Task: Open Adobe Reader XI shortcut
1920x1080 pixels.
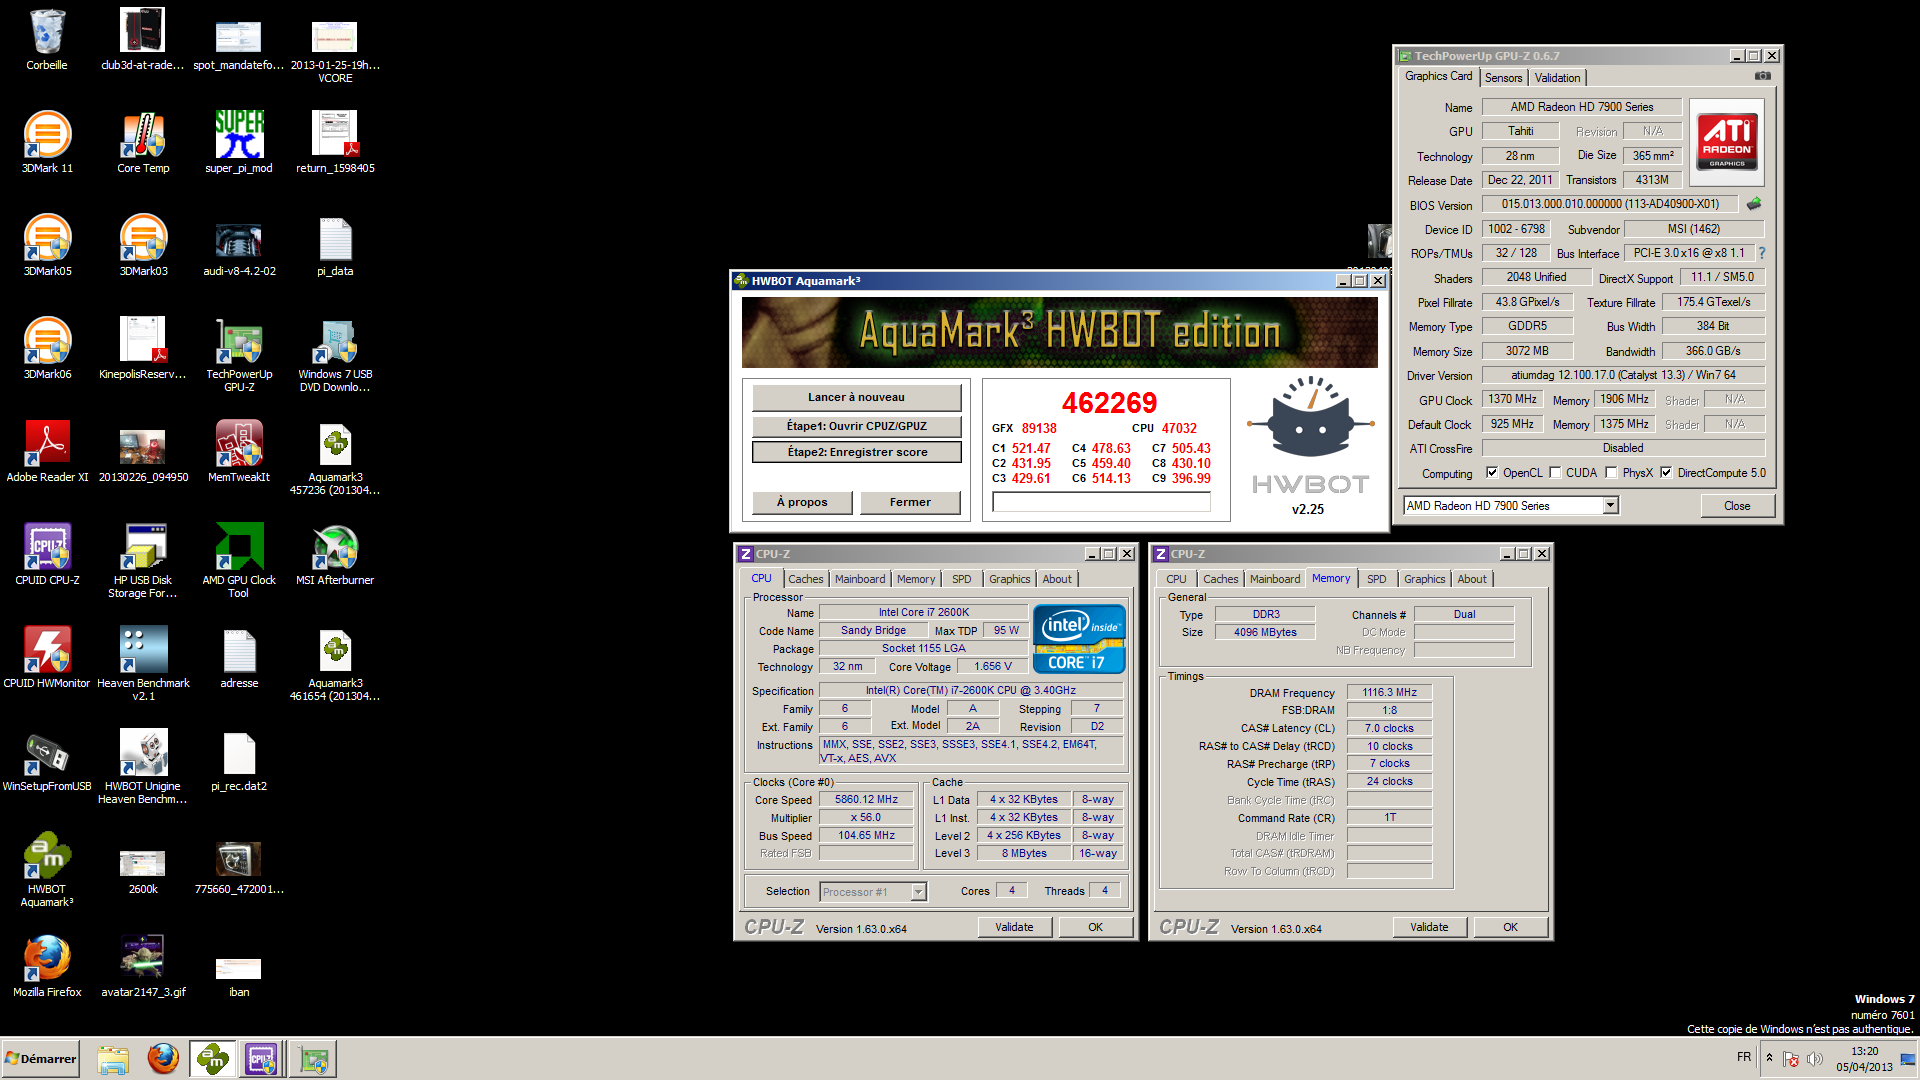Action: pyautogui.click(x=47, y=451)
